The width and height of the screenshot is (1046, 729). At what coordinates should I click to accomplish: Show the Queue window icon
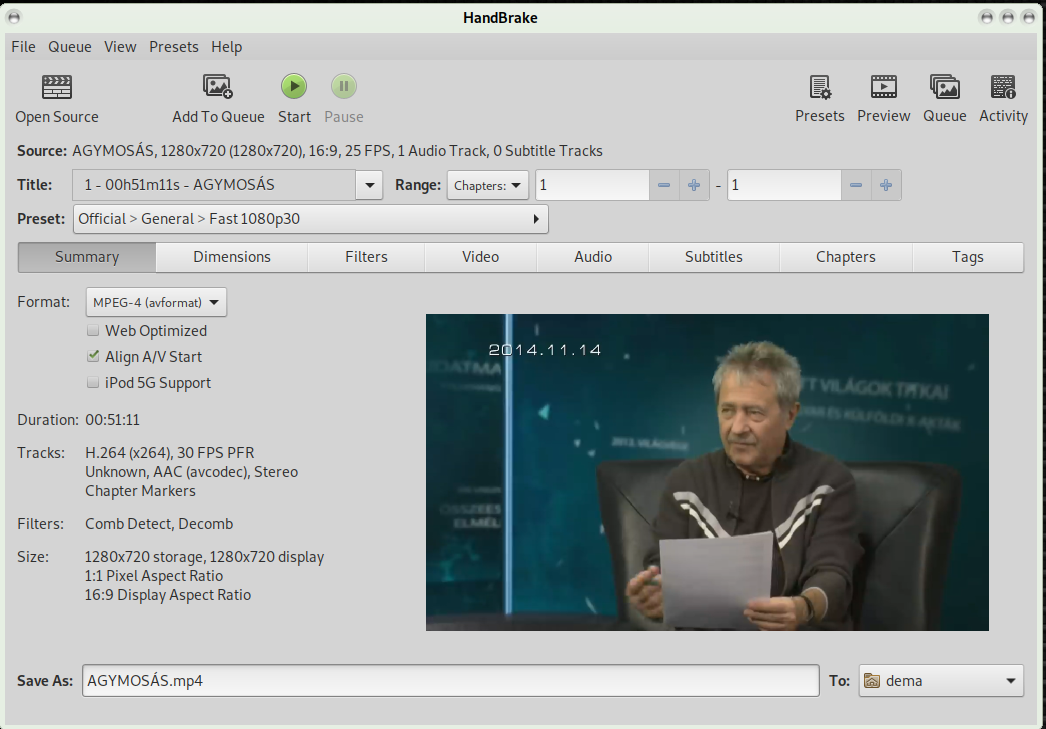(x=944, y=87)
